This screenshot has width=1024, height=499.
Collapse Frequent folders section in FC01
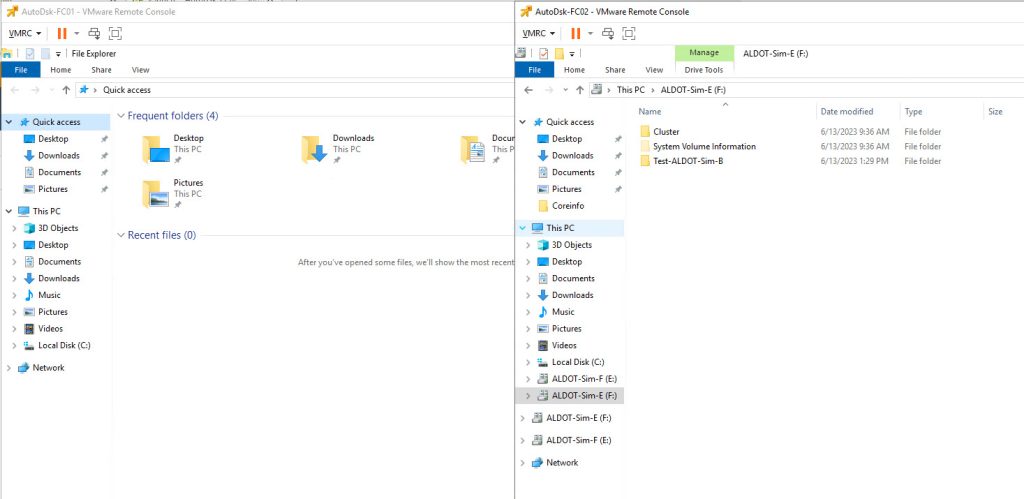point(121,116)
